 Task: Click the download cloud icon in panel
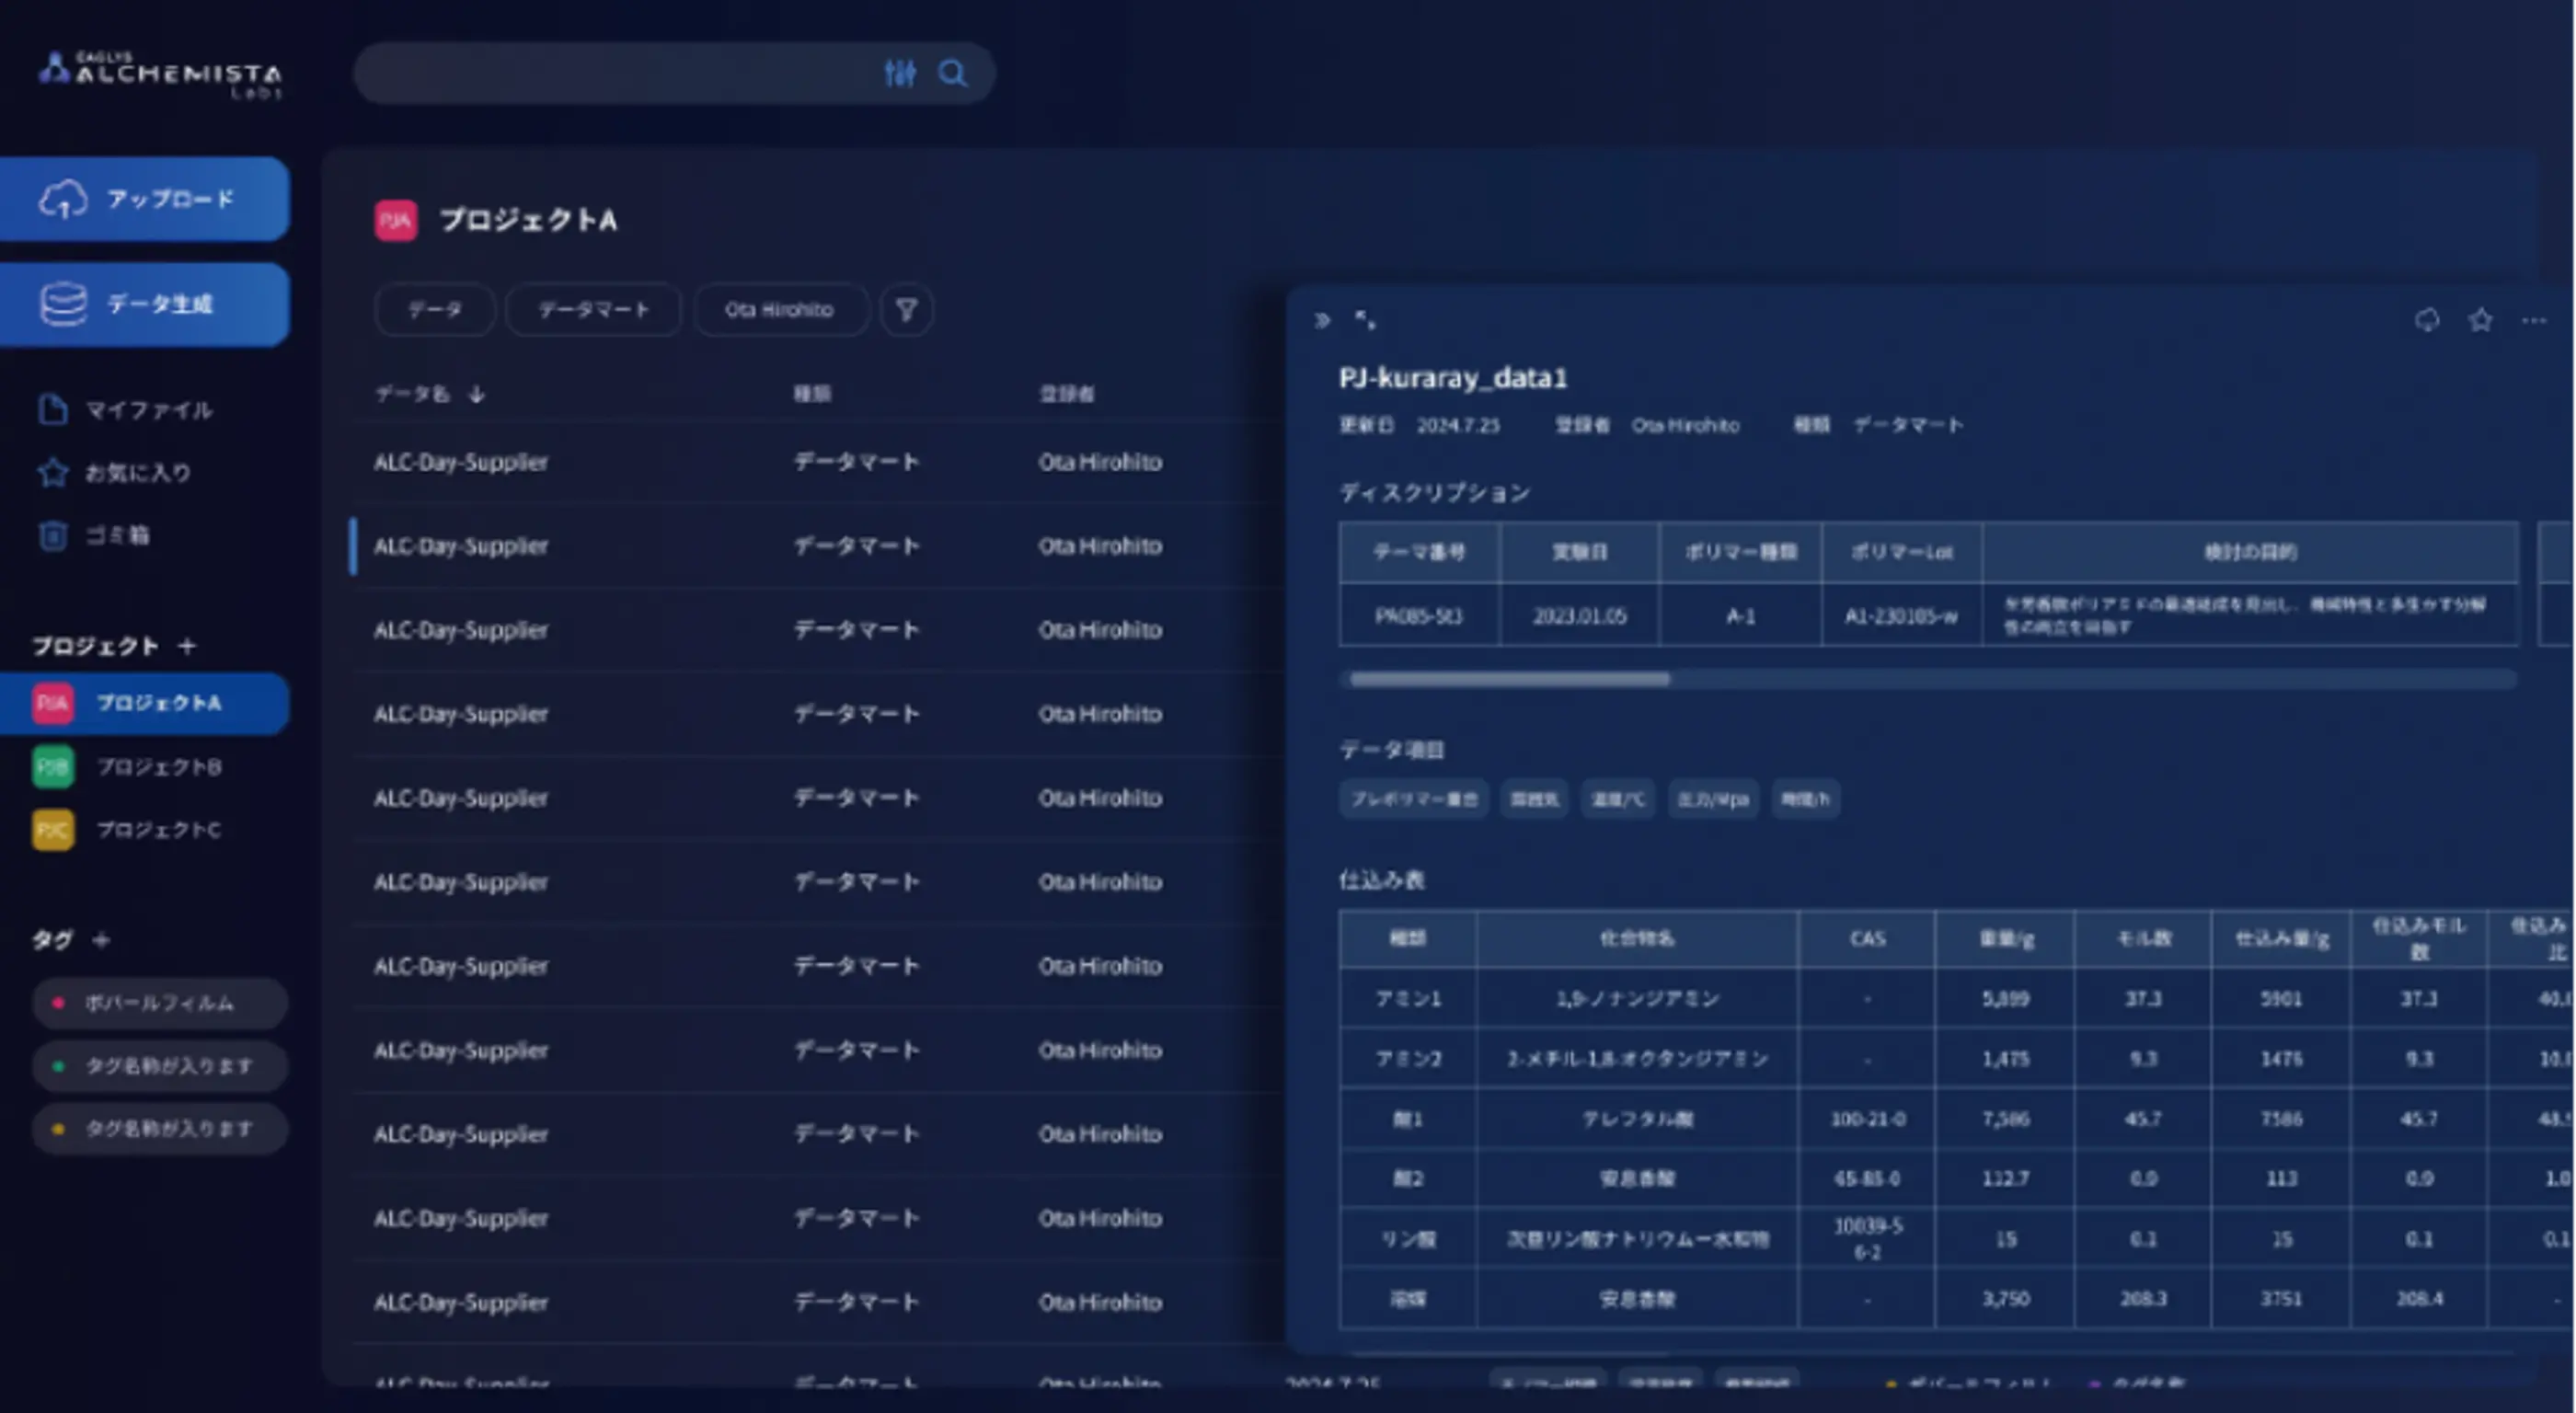pyautogui.click(x=2427, y=320)
